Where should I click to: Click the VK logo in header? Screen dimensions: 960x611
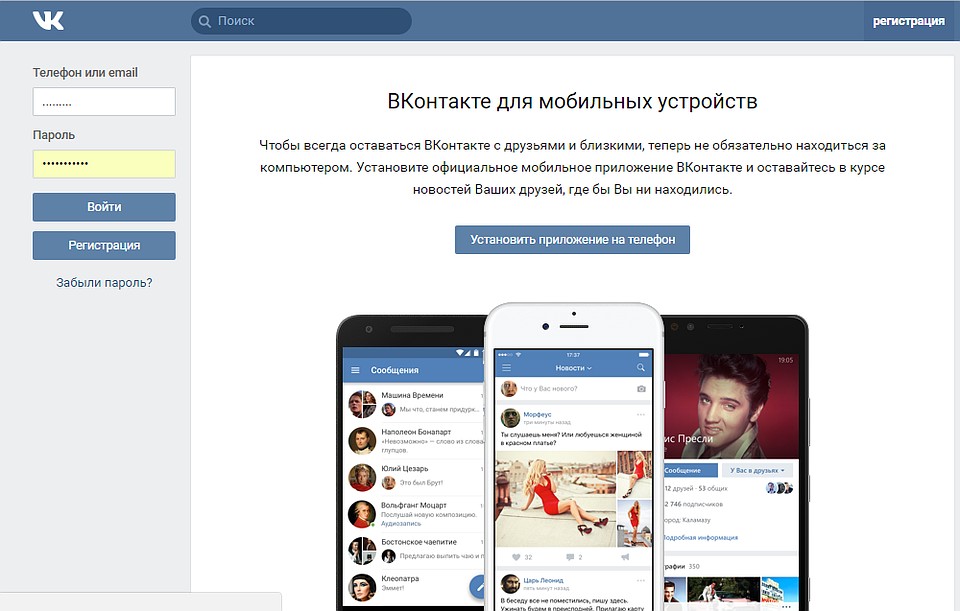pos(48,20)
